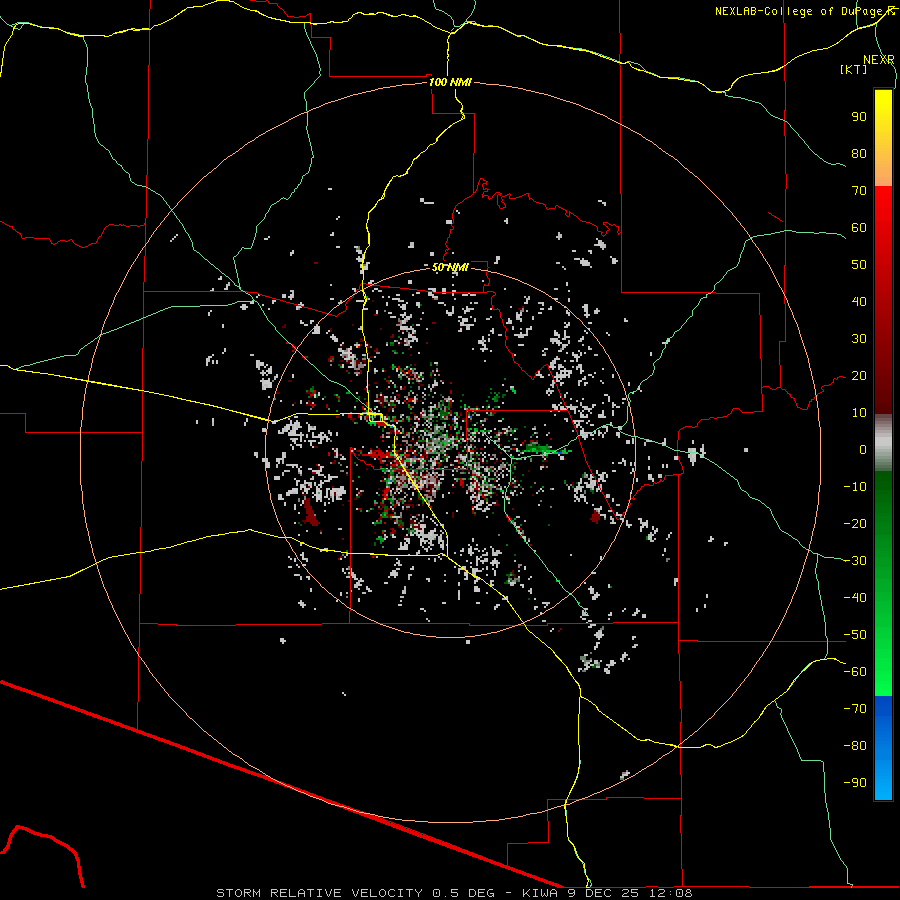Click the 90 value on velocity scale

[x=859, y=117]
